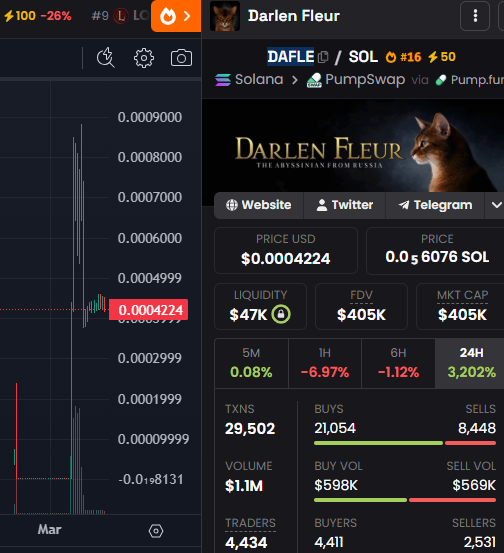Click the chart quick-search lightning icon
Image resolution: width=504 pixels, height=553 pixels.
point(105,57)
